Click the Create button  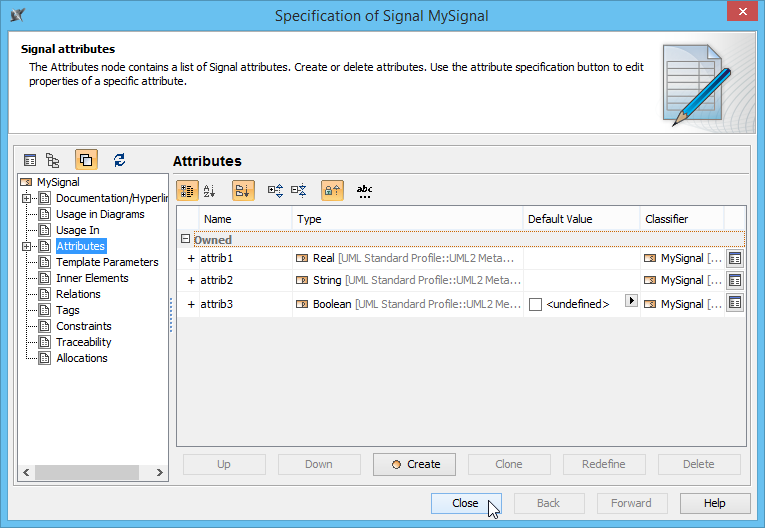pos(414,464)
